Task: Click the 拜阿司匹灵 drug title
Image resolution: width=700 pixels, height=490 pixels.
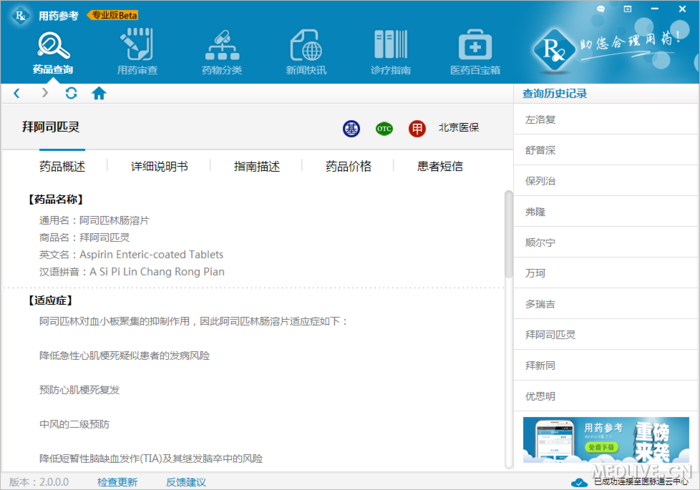Action: [51, 127]
